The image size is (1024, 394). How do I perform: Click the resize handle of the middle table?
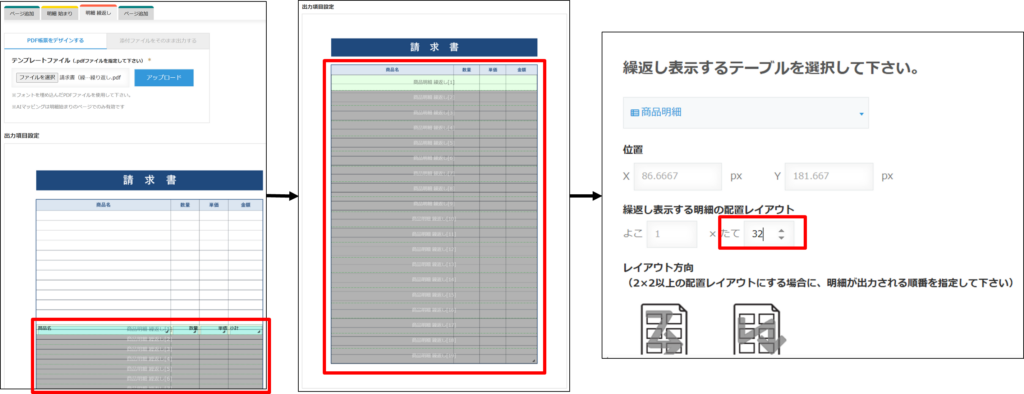point(534,361)
